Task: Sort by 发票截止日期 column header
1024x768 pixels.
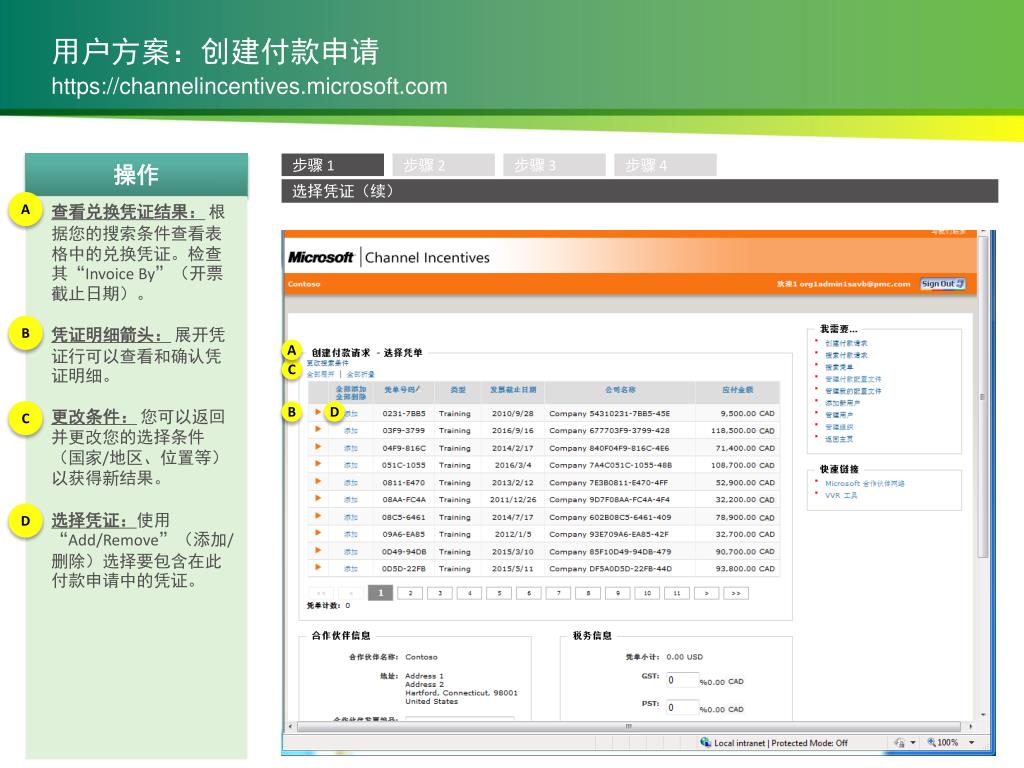Action: pyautogui.click(x=513, y=390)
